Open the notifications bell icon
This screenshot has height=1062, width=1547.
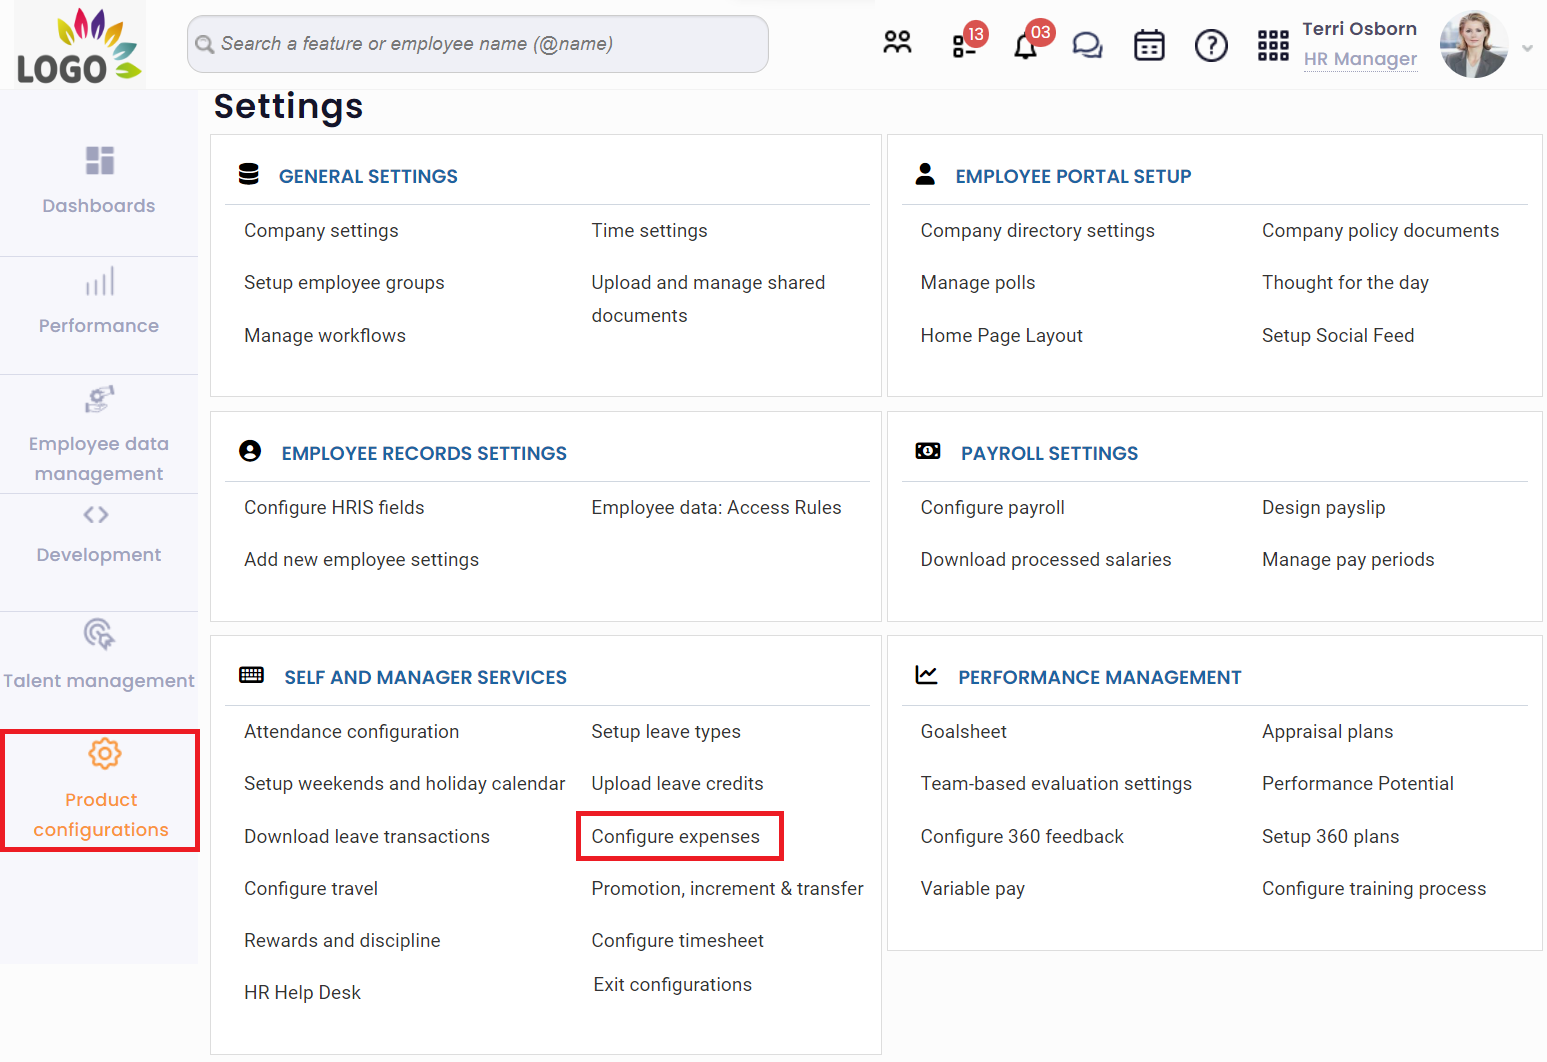coord(1026,46)
